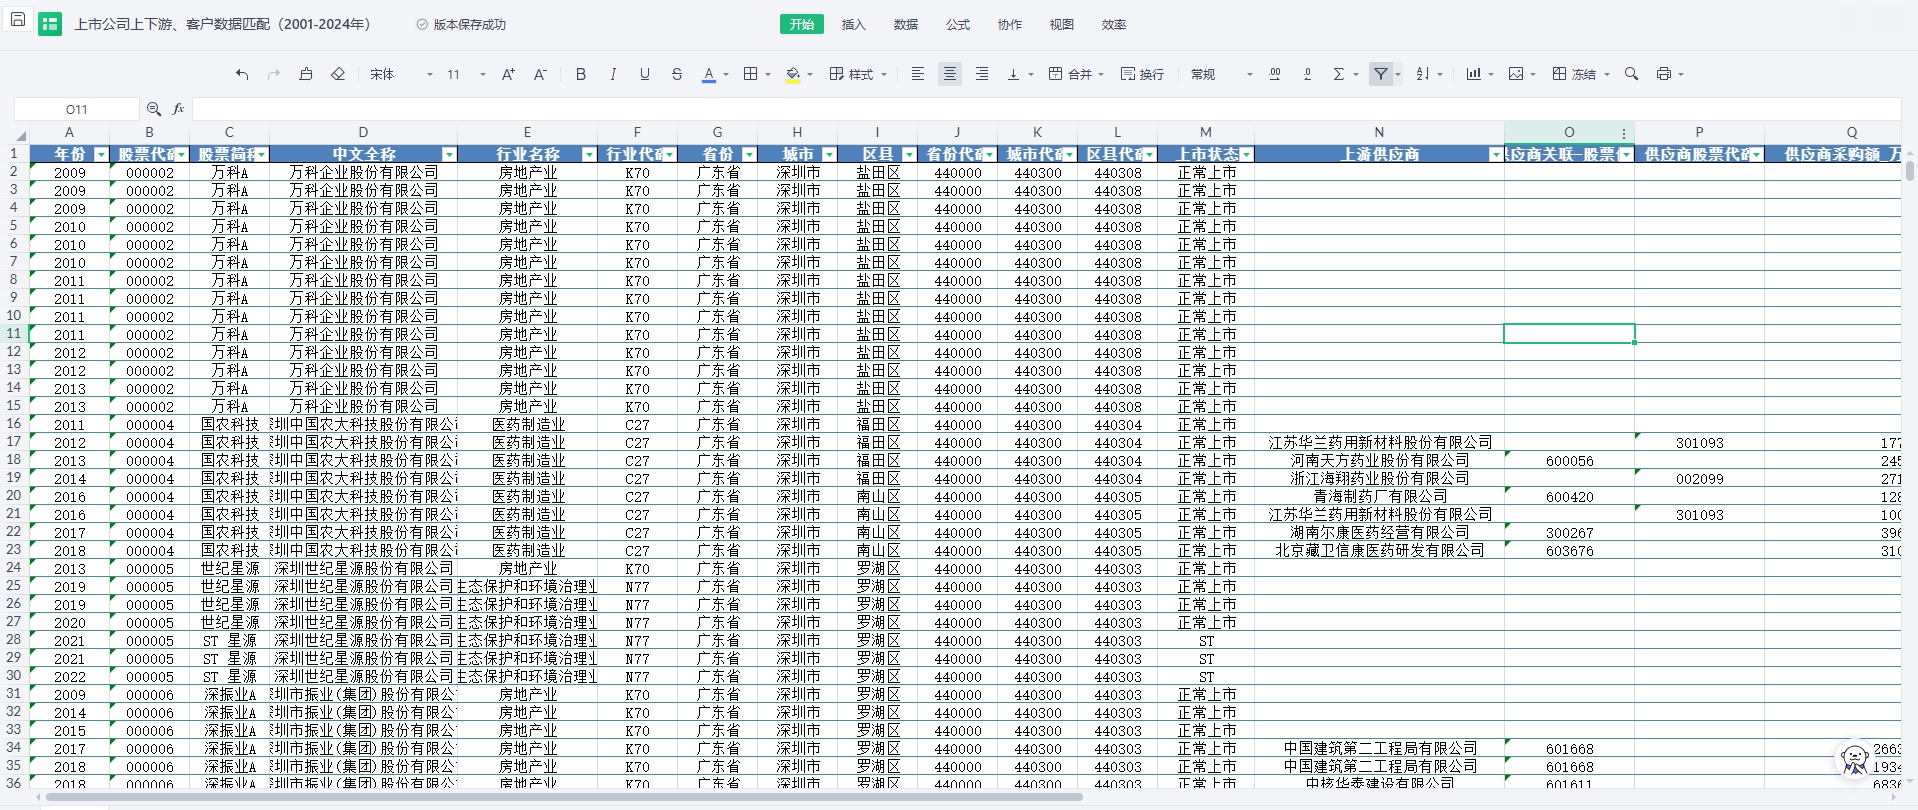Expand the 冻结 freeze dropdown arrow
The image size is (1918, 810).
[x=1607, y=75]
